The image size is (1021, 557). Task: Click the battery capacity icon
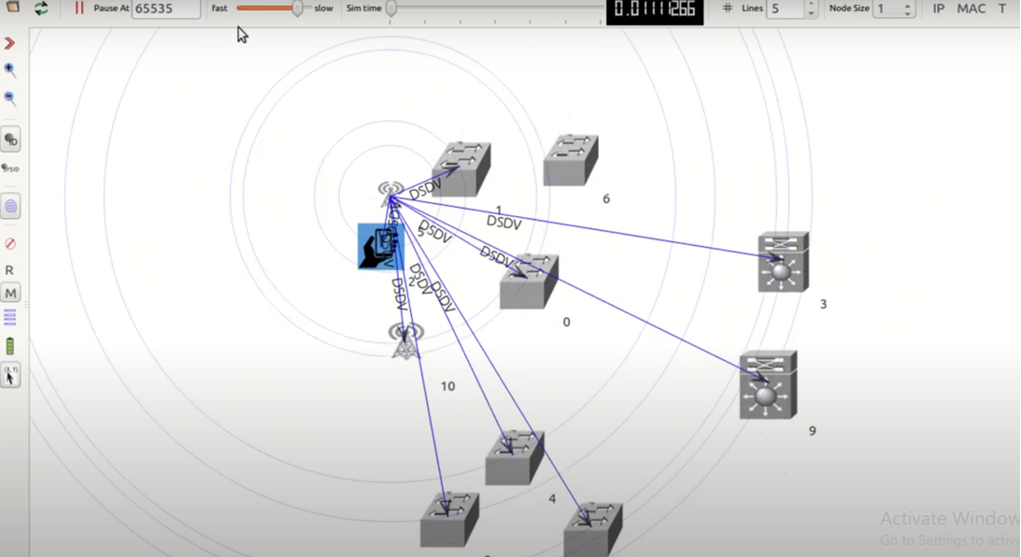tap(10, 346)
